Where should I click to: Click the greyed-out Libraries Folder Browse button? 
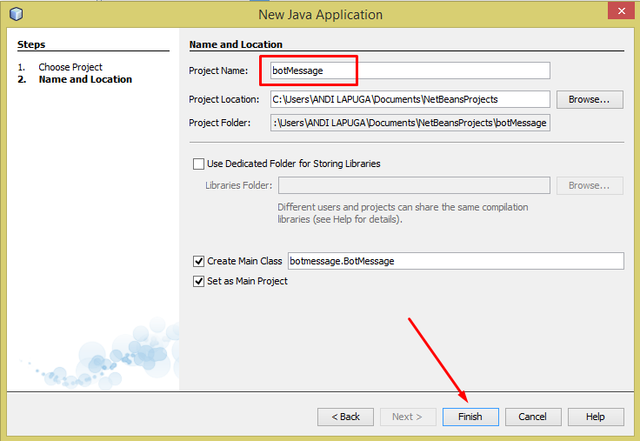tap(589, 185)
